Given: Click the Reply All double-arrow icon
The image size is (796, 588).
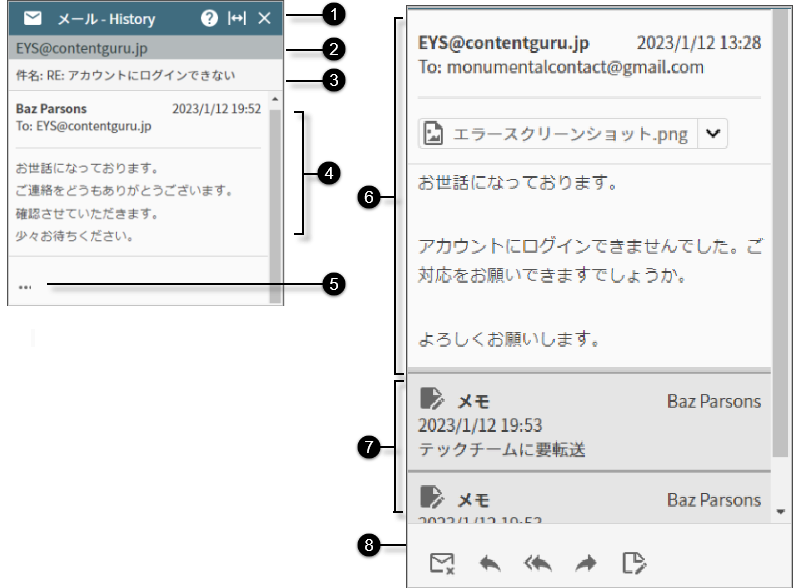Looking at the screenshot, I should 538,563.
